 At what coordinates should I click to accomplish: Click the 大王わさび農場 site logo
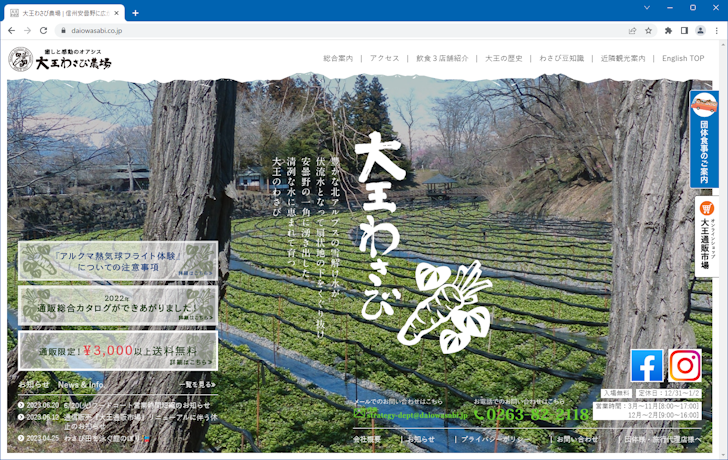[60, 59]
